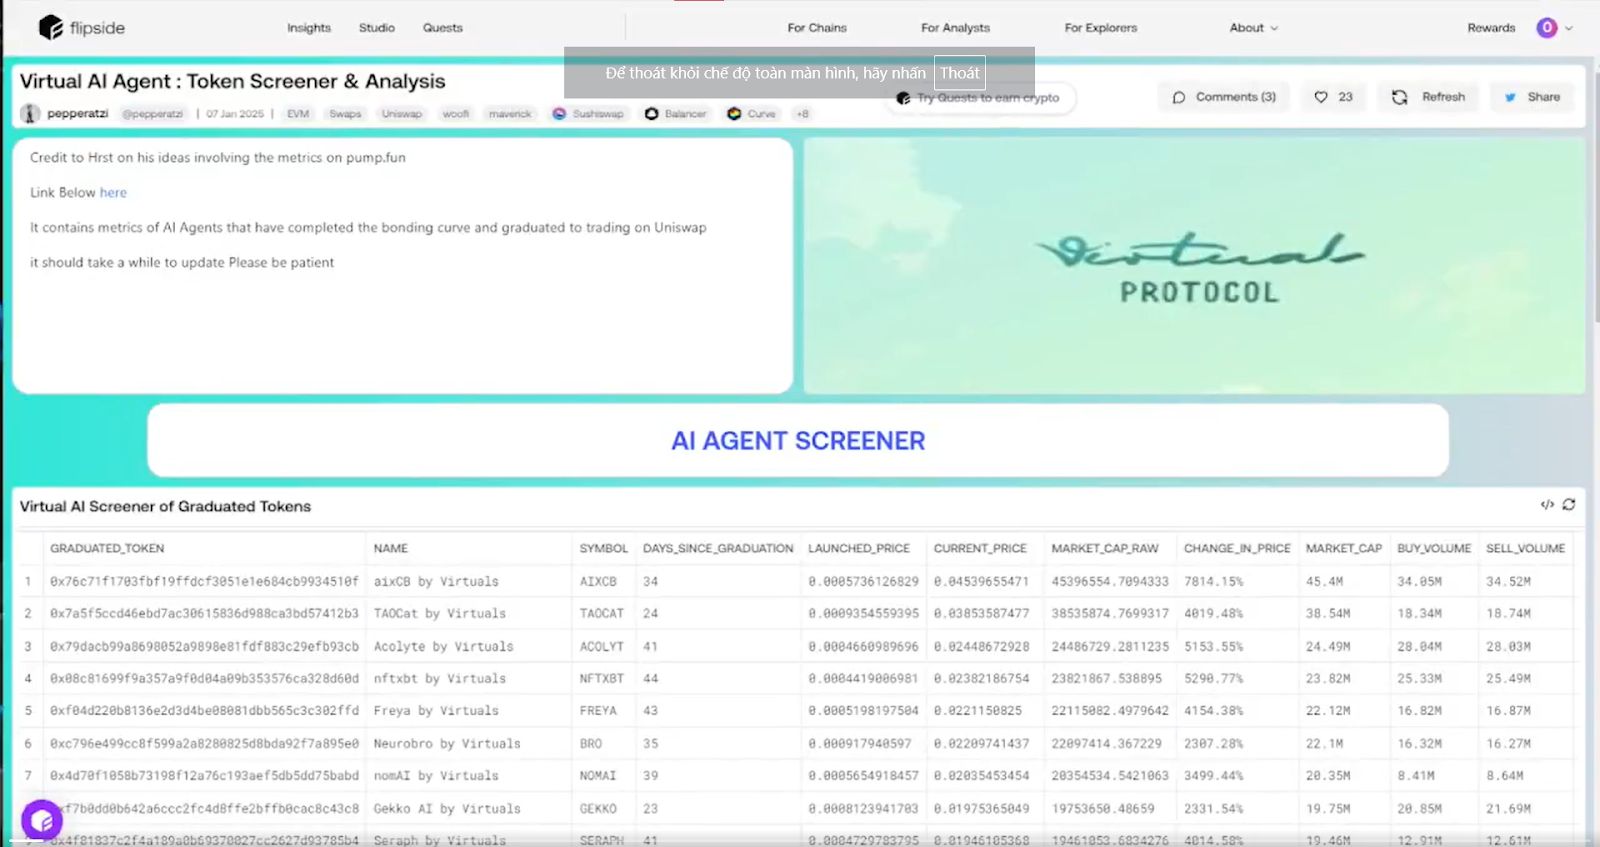Go to the Studio tab
Viewport: 1600px width, 847px height.
[376, 28]
